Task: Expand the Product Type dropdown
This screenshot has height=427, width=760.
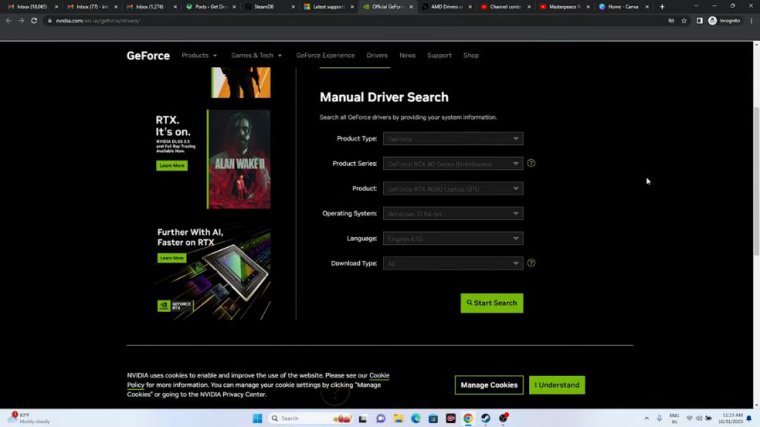Action: coord(453,139)
